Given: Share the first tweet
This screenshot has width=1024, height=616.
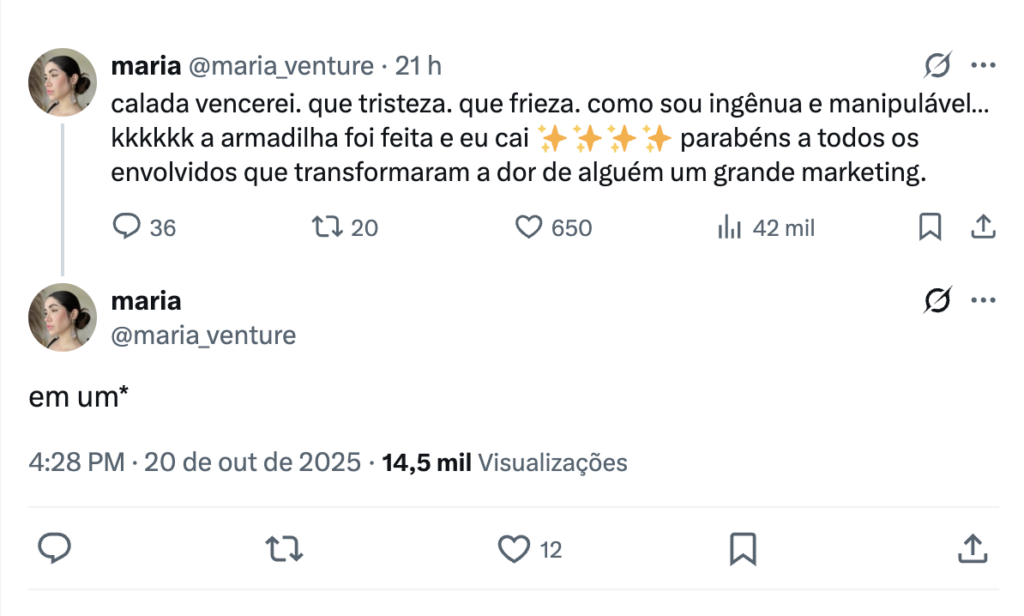Looking at the screenshot, I should (x=983, y=228).
